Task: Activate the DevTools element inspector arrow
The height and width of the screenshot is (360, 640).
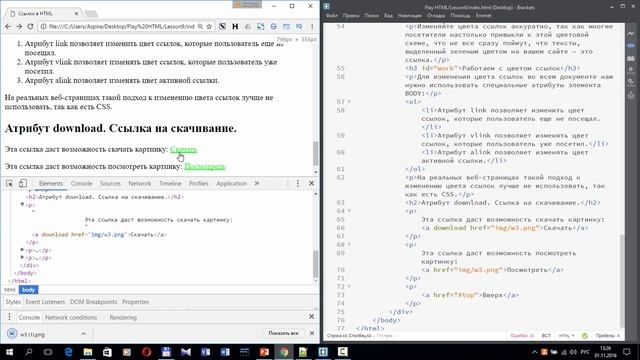Action: (x=9, y=183)
